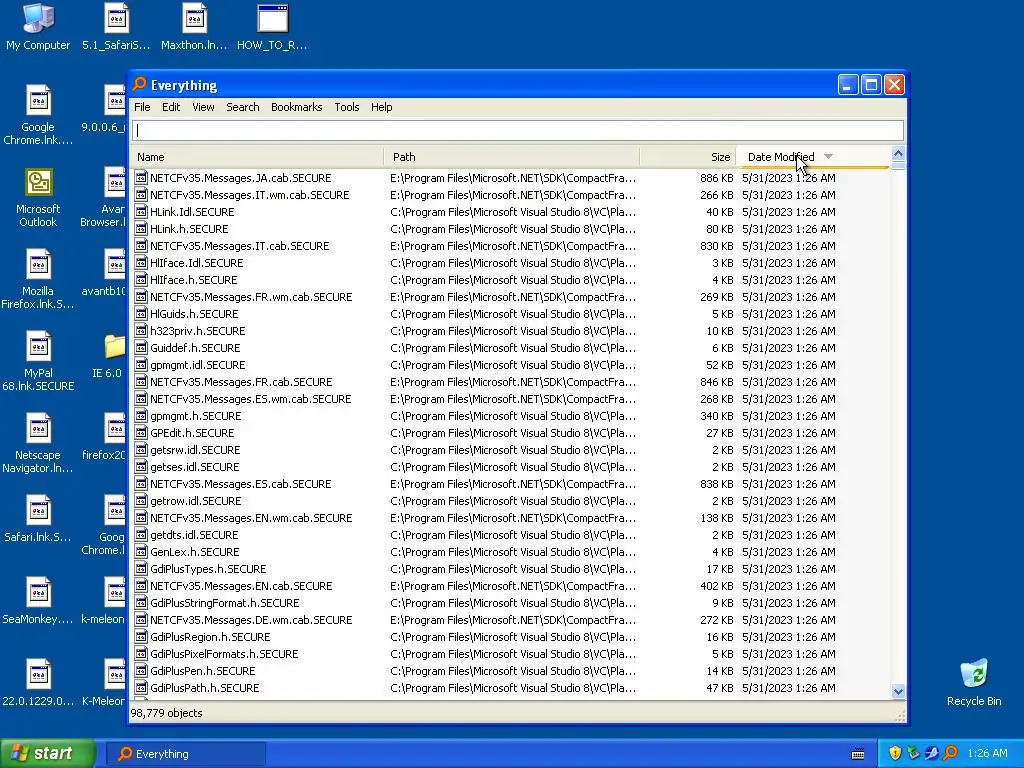Viewport: 1024px width, 768px height.
Task: Select file icon of HlIface.Idl.SECURE
Action: click(x=140, y=263)
